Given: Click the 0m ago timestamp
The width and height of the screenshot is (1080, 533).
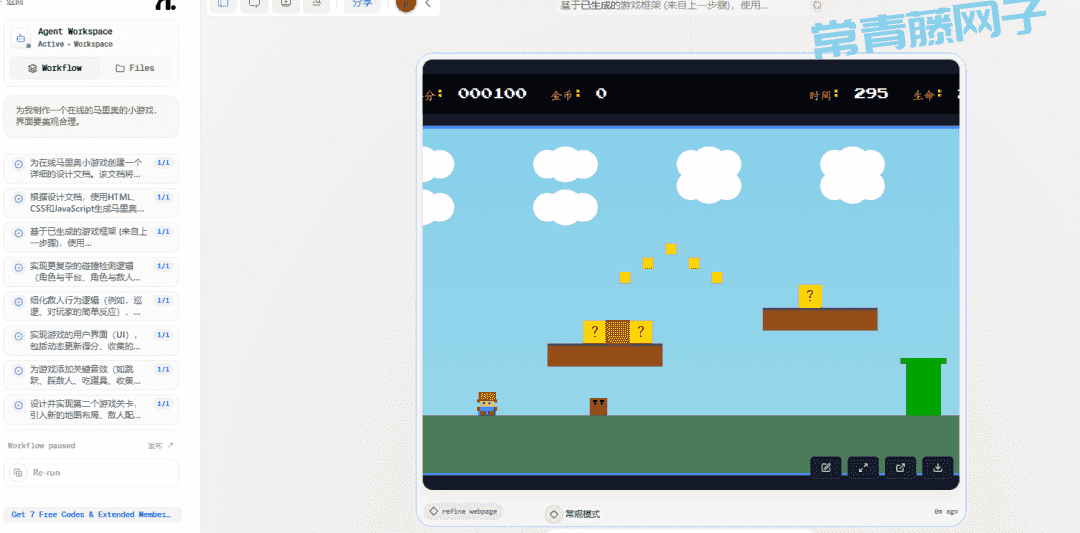Looking at the screenshot, I should pos(946,512).
